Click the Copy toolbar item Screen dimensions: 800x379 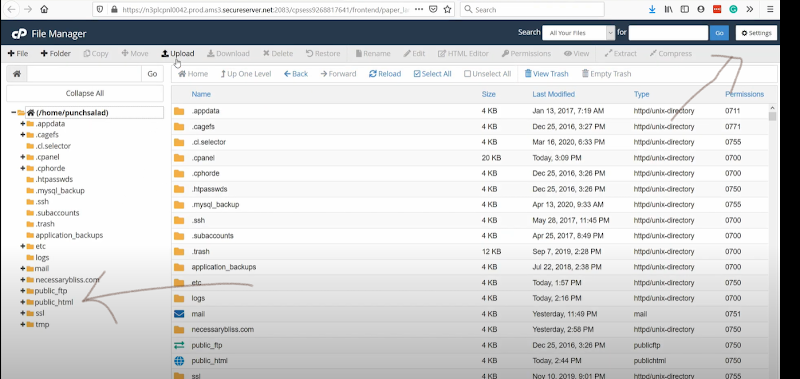tap(96, 54)
